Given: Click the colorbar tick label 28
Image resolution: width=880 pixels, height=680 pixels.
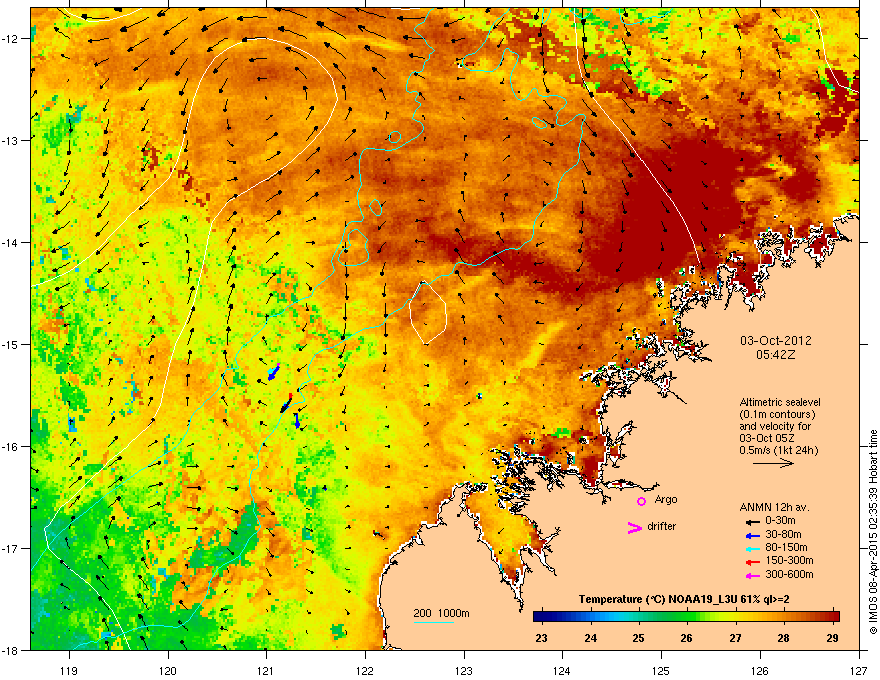Looking at the screenshot, I should tap(783, 638).
